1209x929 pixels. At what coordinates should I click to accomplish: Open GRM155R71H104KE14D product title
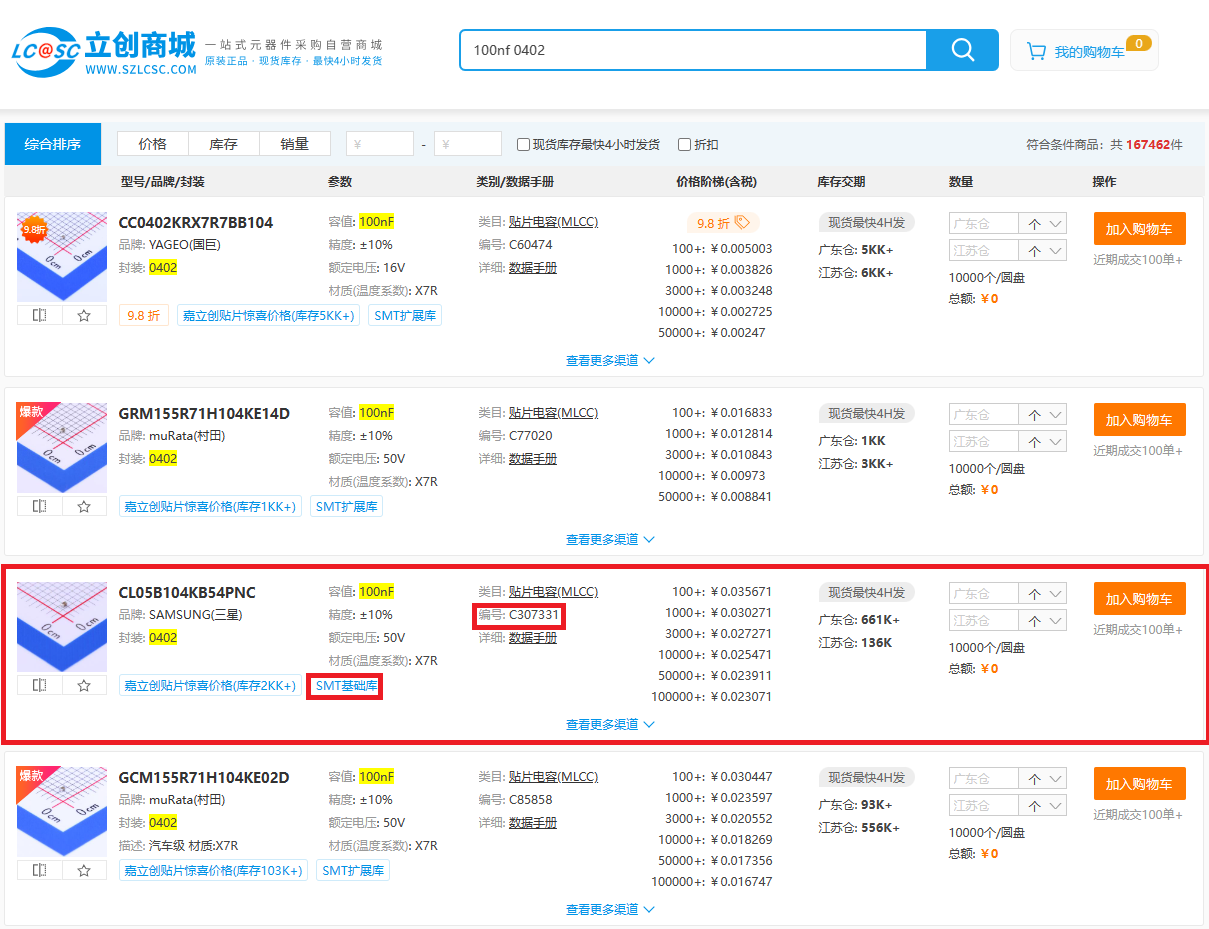[x=204, y=413]
